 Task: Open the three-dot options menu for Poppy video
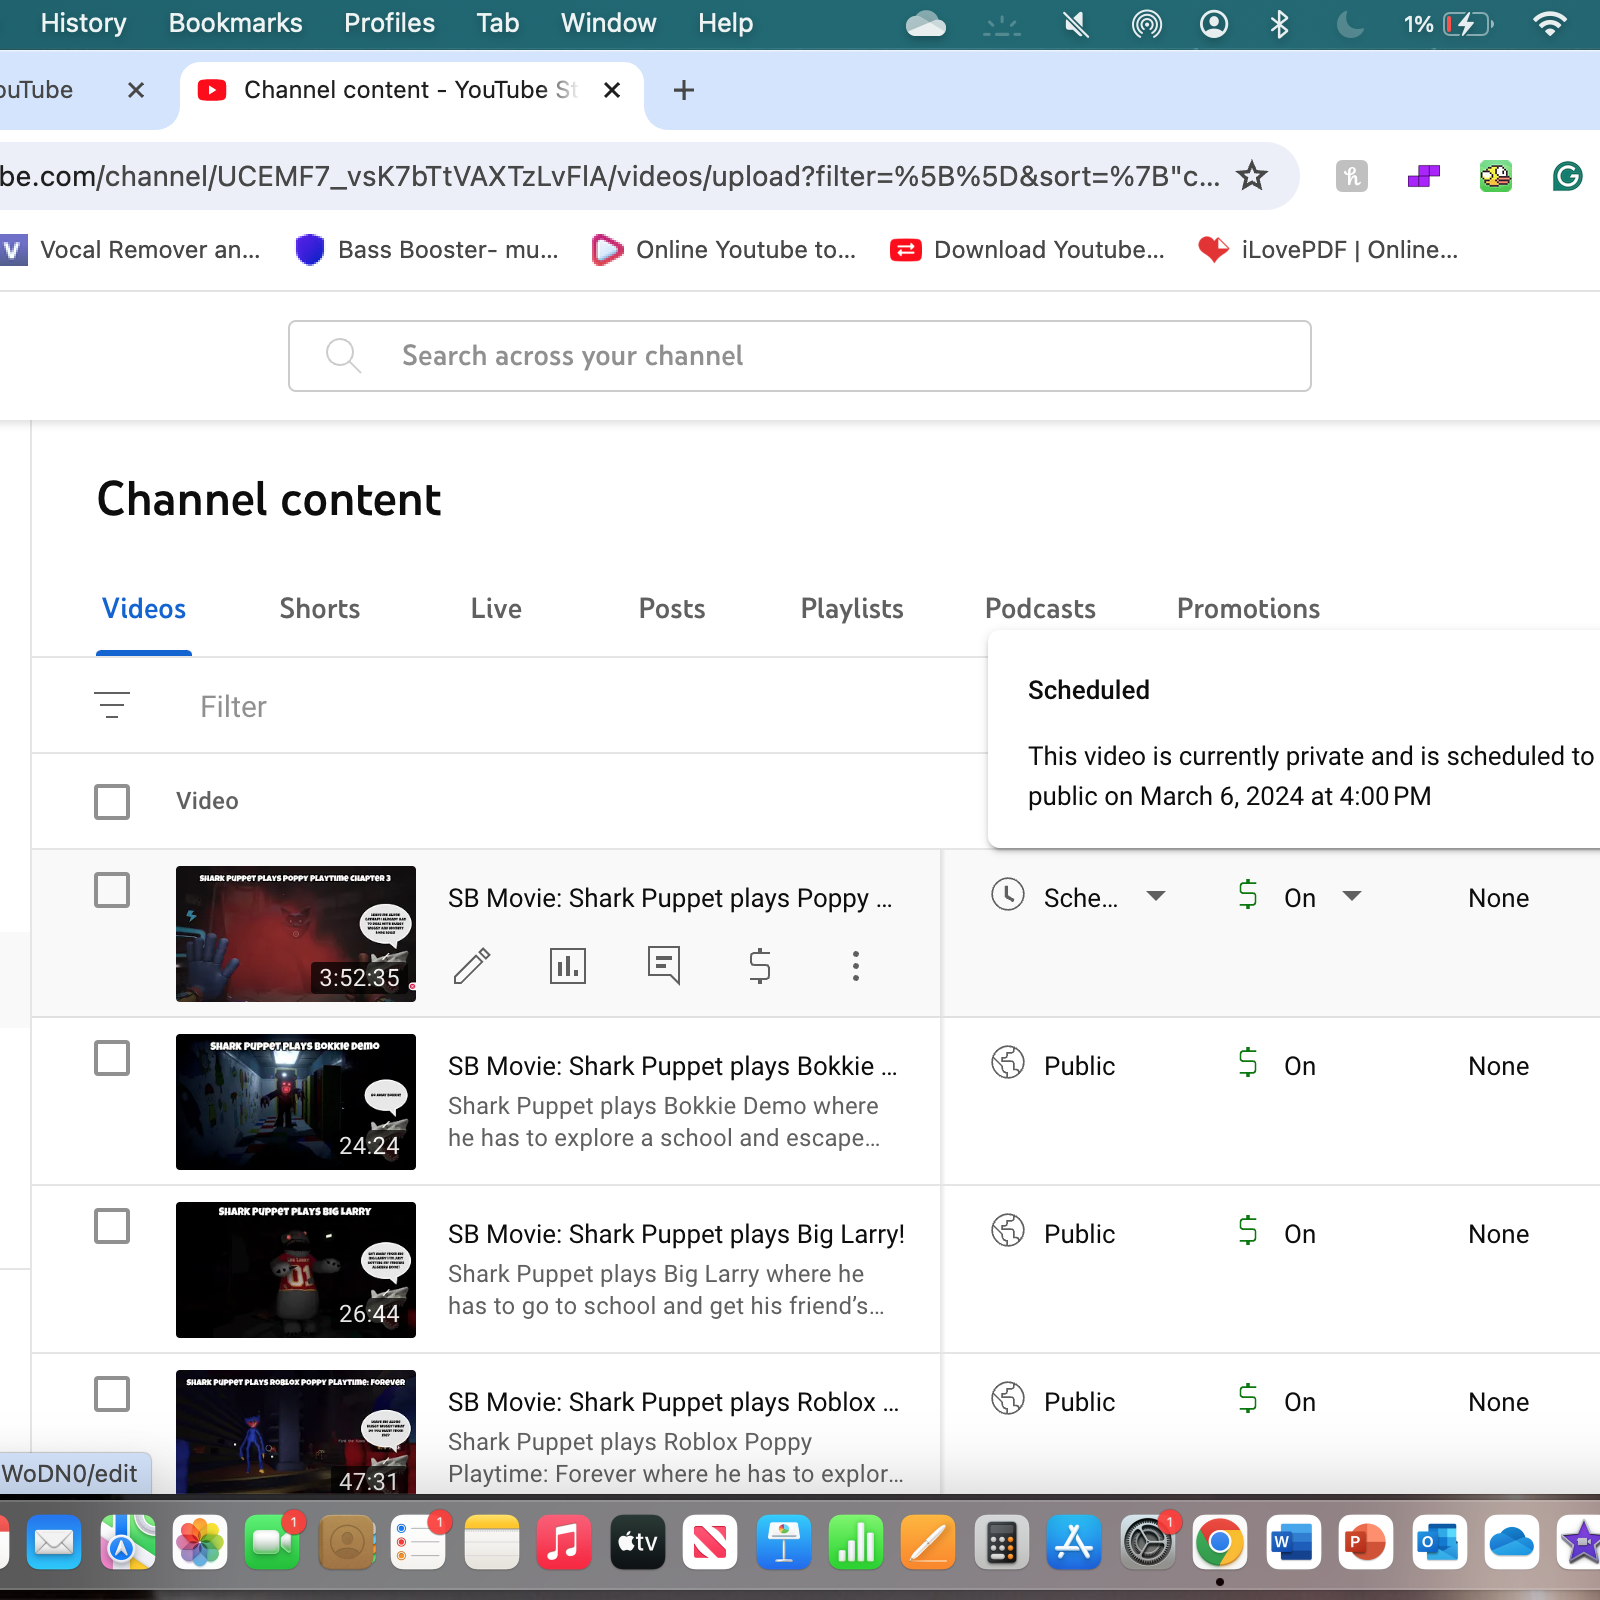855,966
